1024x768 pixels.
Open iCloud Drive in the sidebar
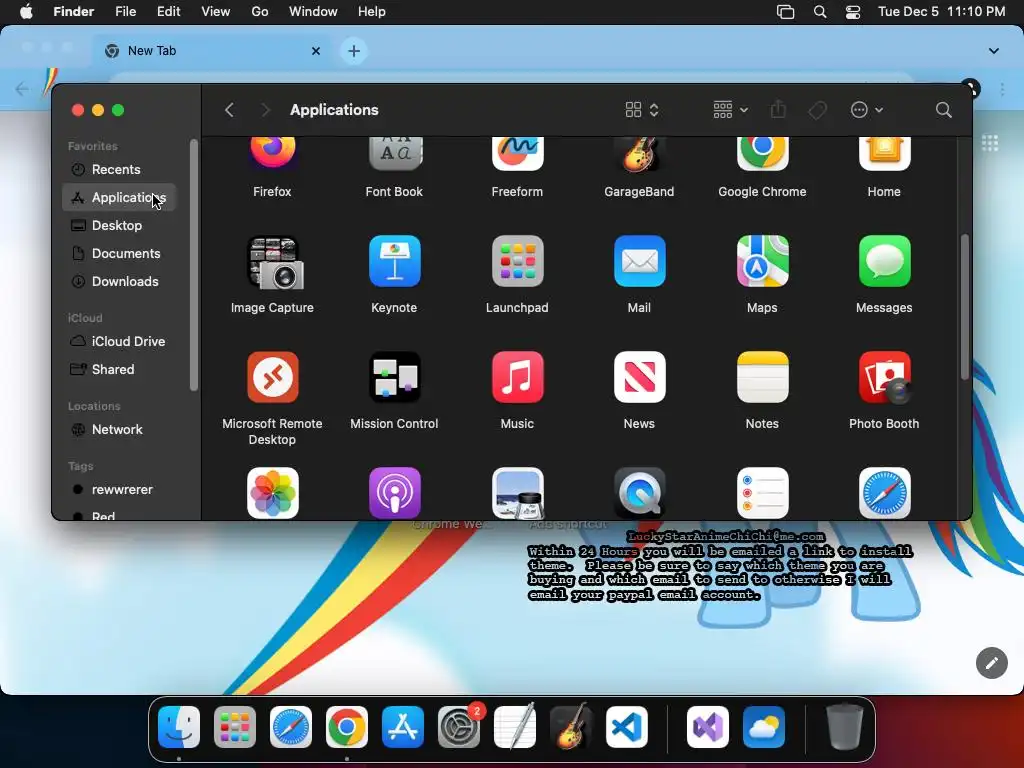[119, 342]
